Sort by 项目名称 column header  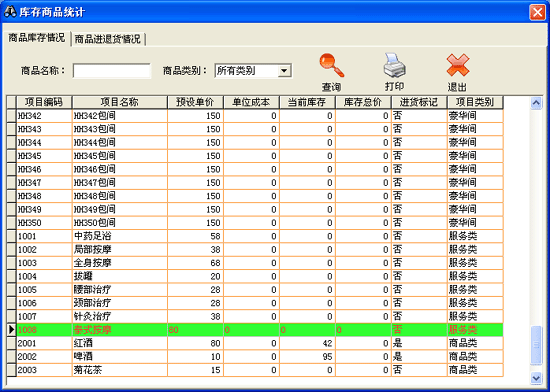coord(120,102)
